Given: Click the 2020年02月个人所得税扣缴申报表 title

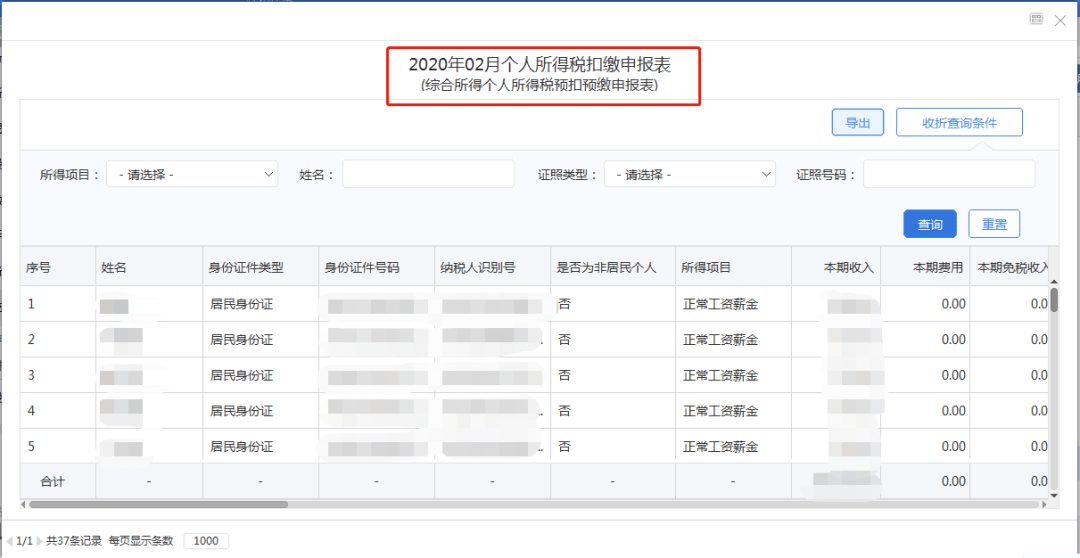Looking at the screenshot, I should 540,65.
